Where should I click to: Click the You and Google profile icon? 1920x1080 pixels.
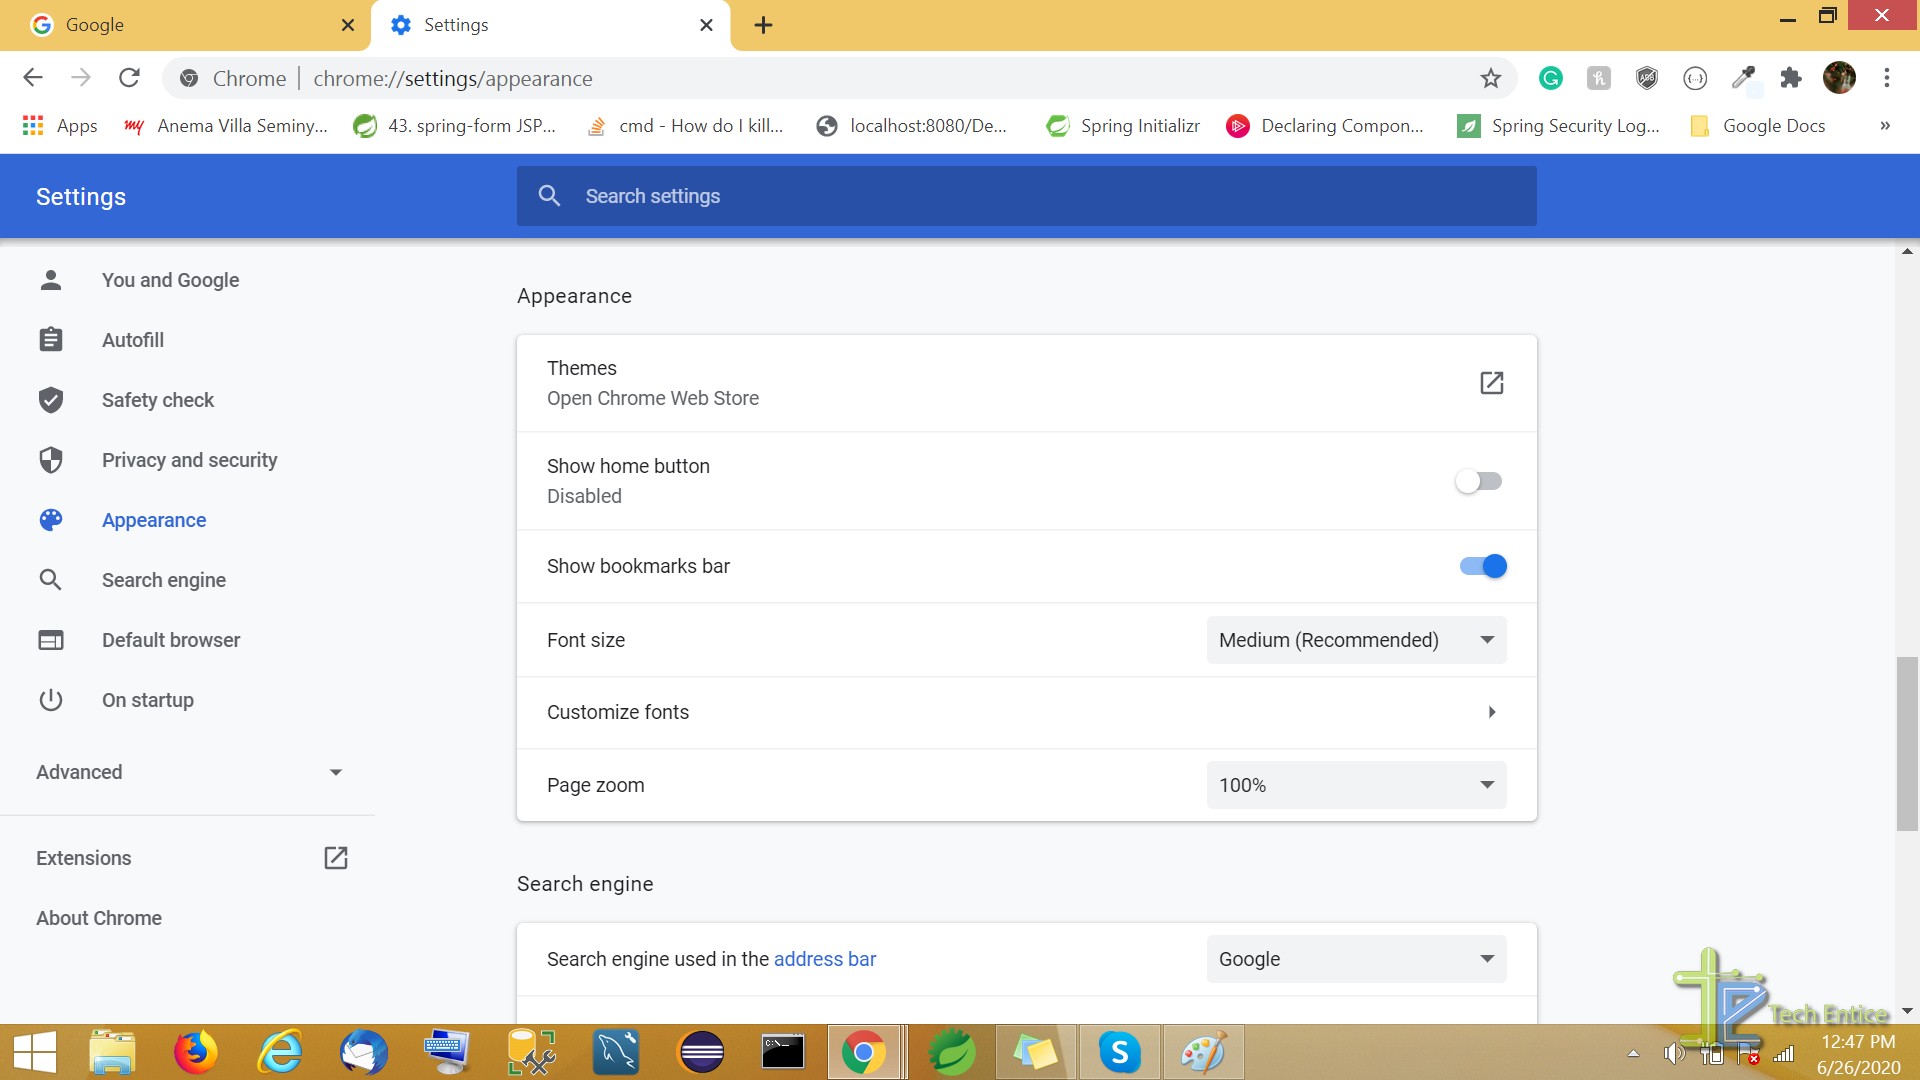[49, 280]
